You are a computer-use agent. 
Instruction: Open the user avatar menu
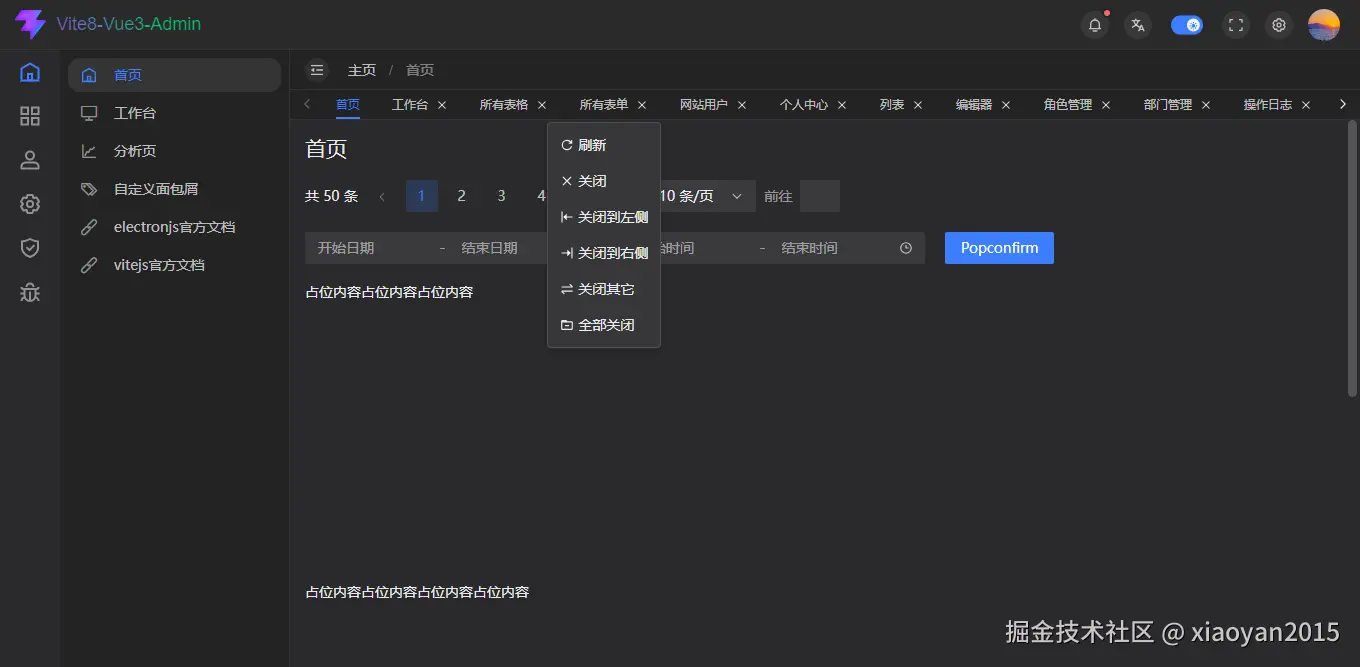[x=1324, y=25]
